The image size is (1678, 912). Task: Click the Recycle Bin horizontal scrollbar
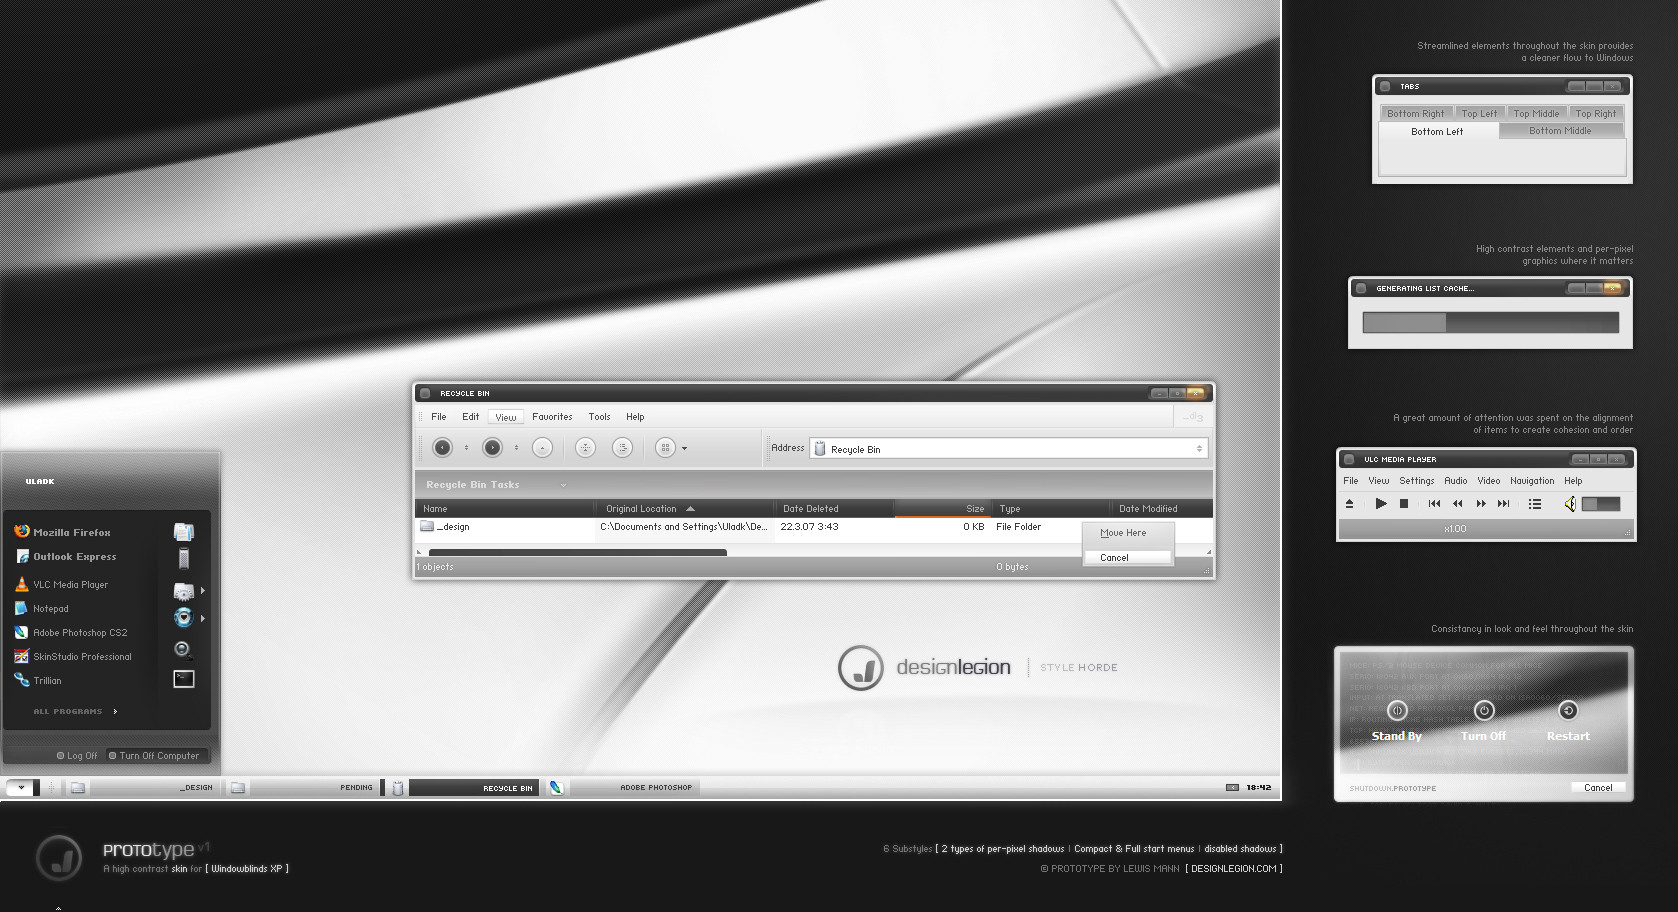click(577, 552)
